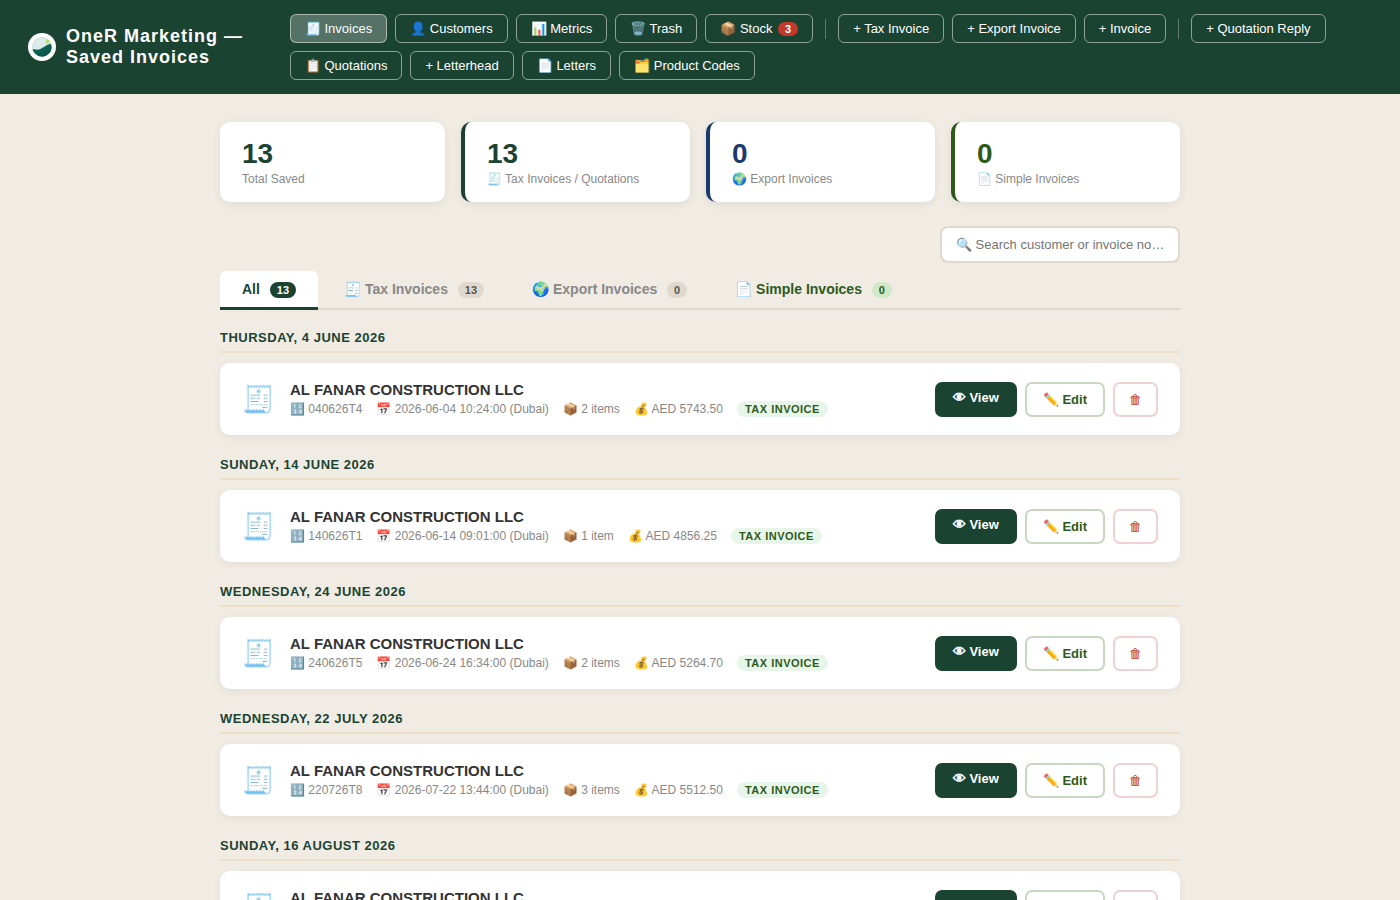Delete the 220726T8 invoice with trash icon
Image resolution: width=1400 pixels, height=900 pixels.
pyautogui.click(x=1135, y=781)
